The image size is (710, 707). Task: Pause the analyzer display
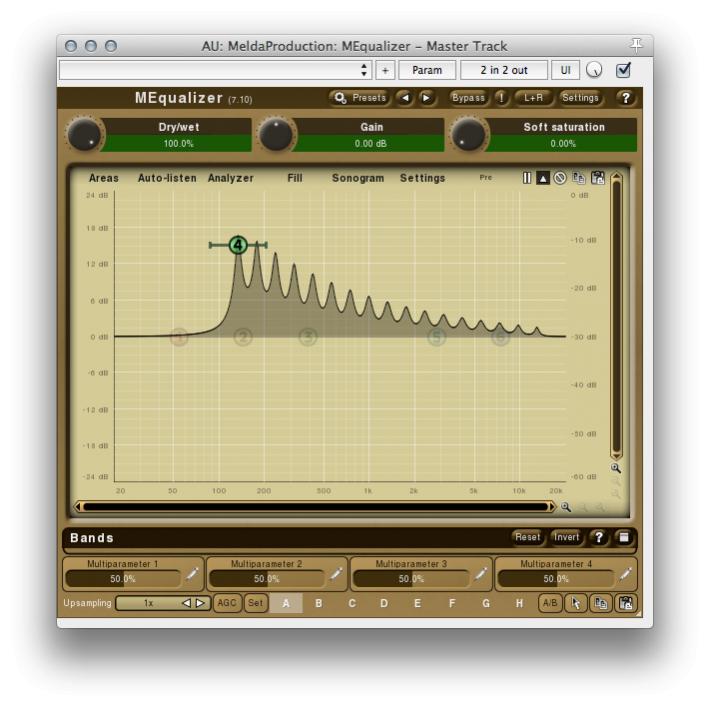(527, 178)
